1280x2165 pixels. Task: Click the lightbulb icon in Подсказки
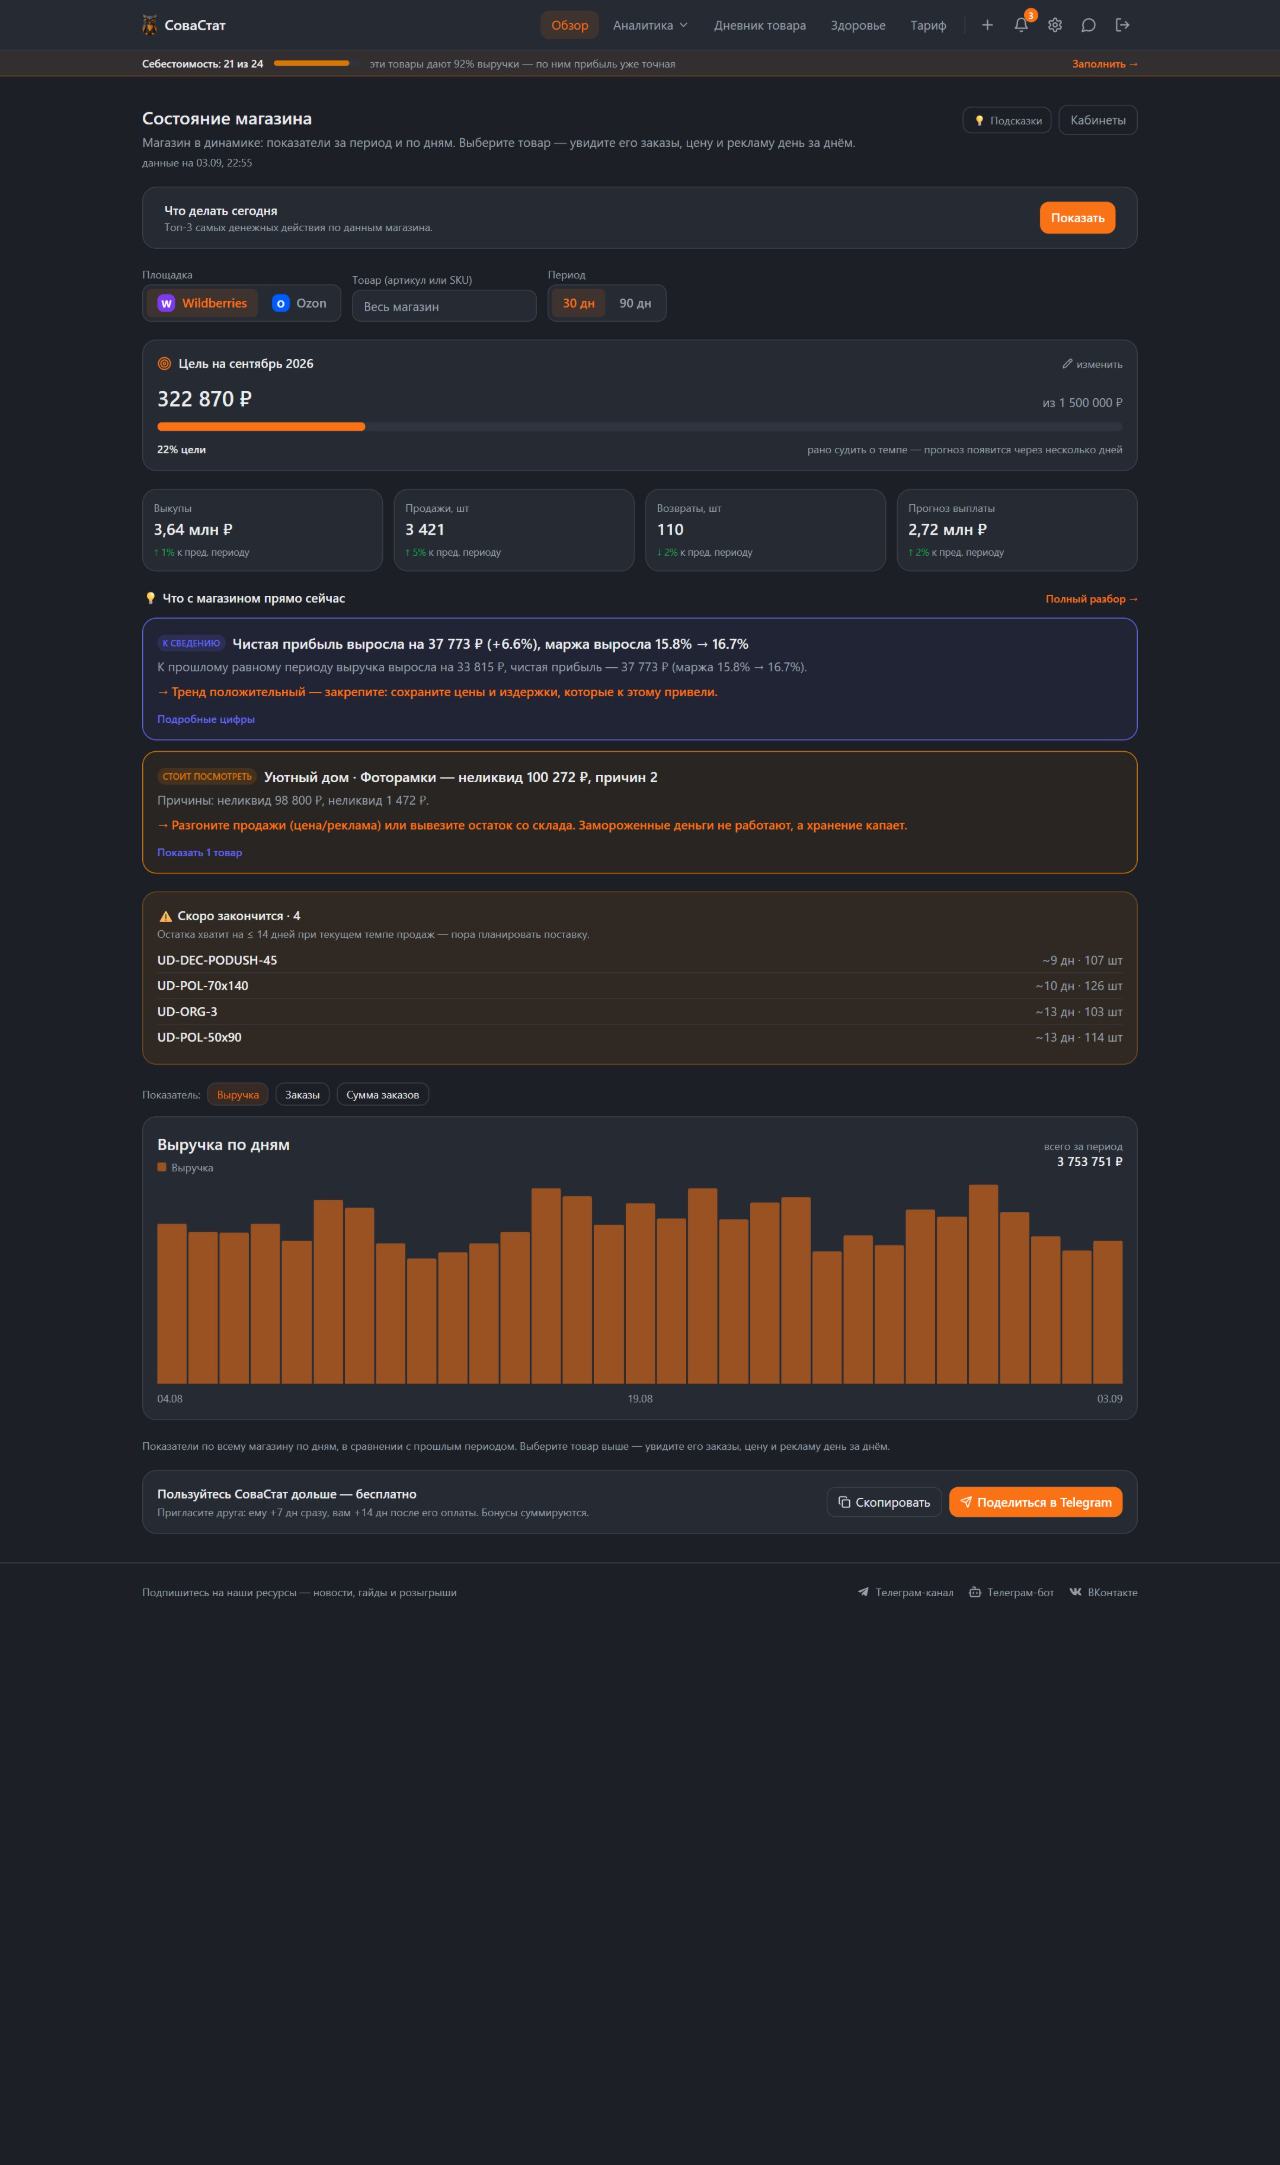pyautogui.click(x=980, y=121)
